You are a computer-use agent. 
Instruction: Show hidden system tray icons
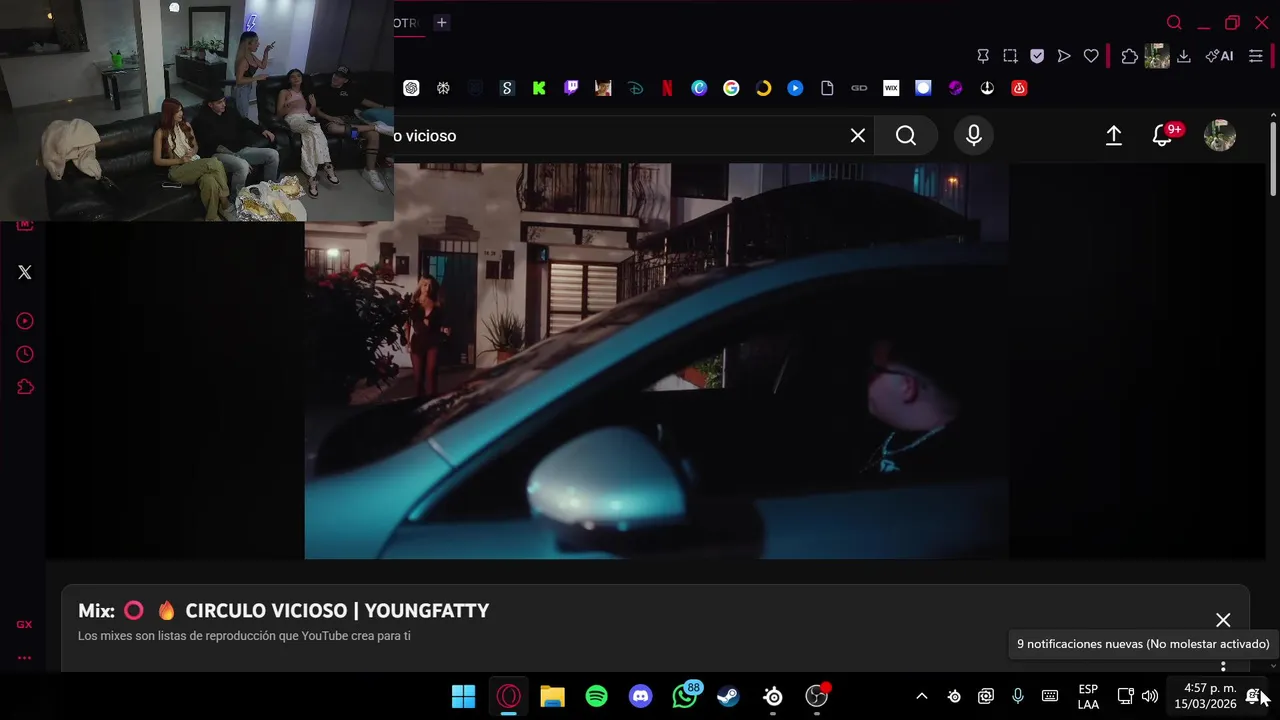(922, 696)
